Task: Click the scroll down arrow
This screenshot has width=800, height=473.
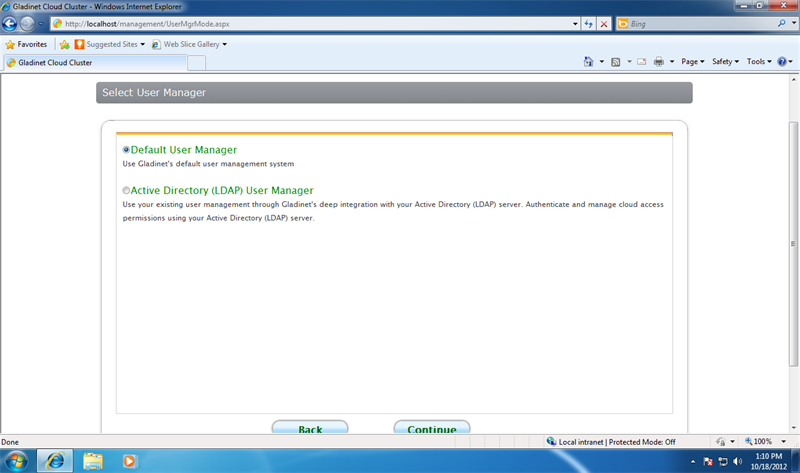Action: pyautogui.click(x=793, y=428)
